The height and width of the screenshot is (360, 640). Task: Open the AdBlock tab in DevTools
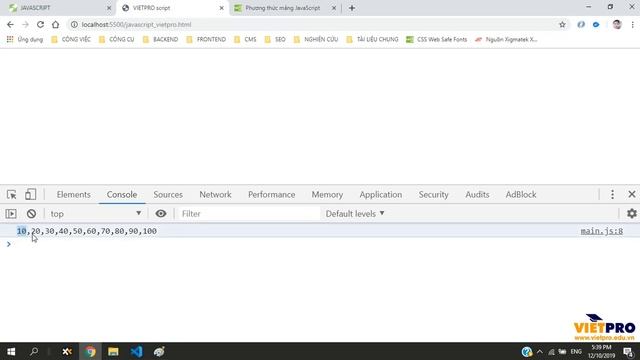pos(521,195)
